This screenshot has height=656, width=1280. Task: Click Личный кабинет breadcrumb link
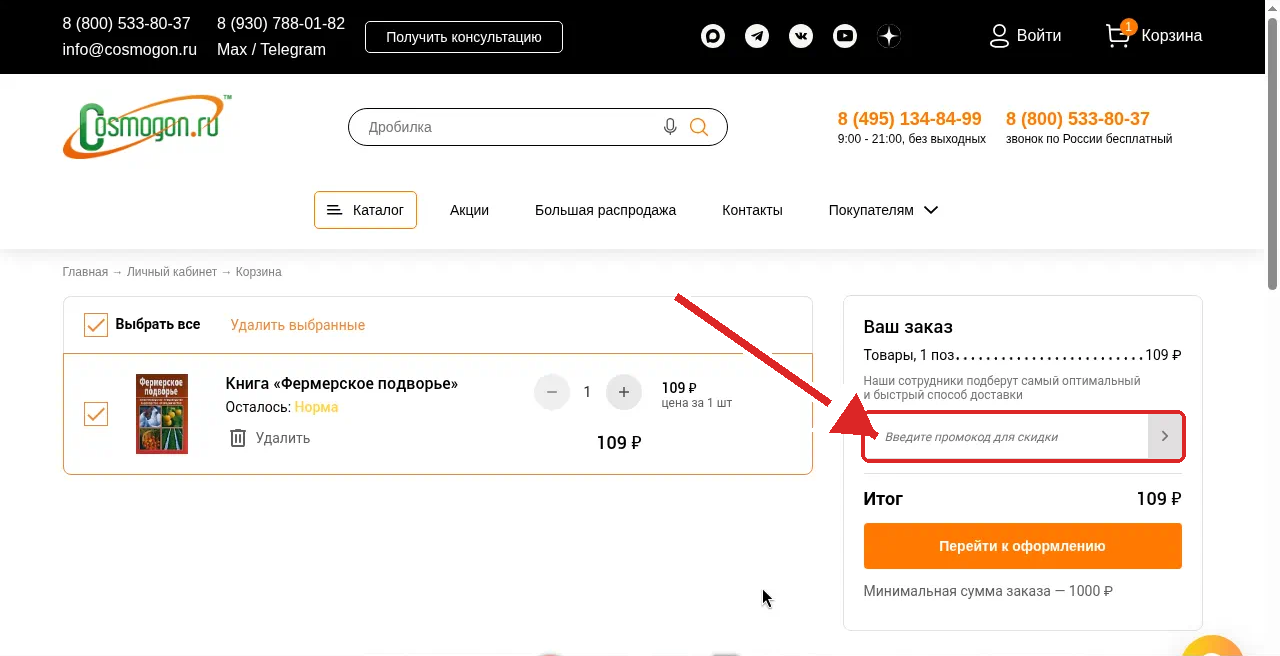click(172, 272)
